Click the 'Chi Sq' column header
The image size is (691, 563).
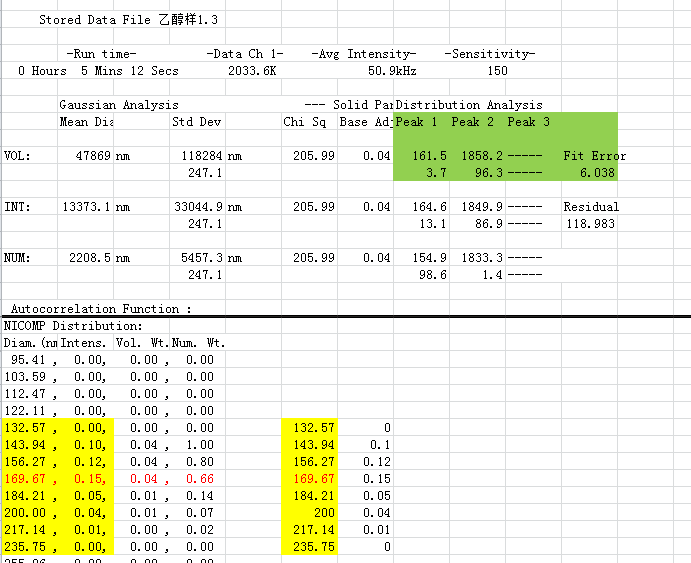click(x=305, y=122)
